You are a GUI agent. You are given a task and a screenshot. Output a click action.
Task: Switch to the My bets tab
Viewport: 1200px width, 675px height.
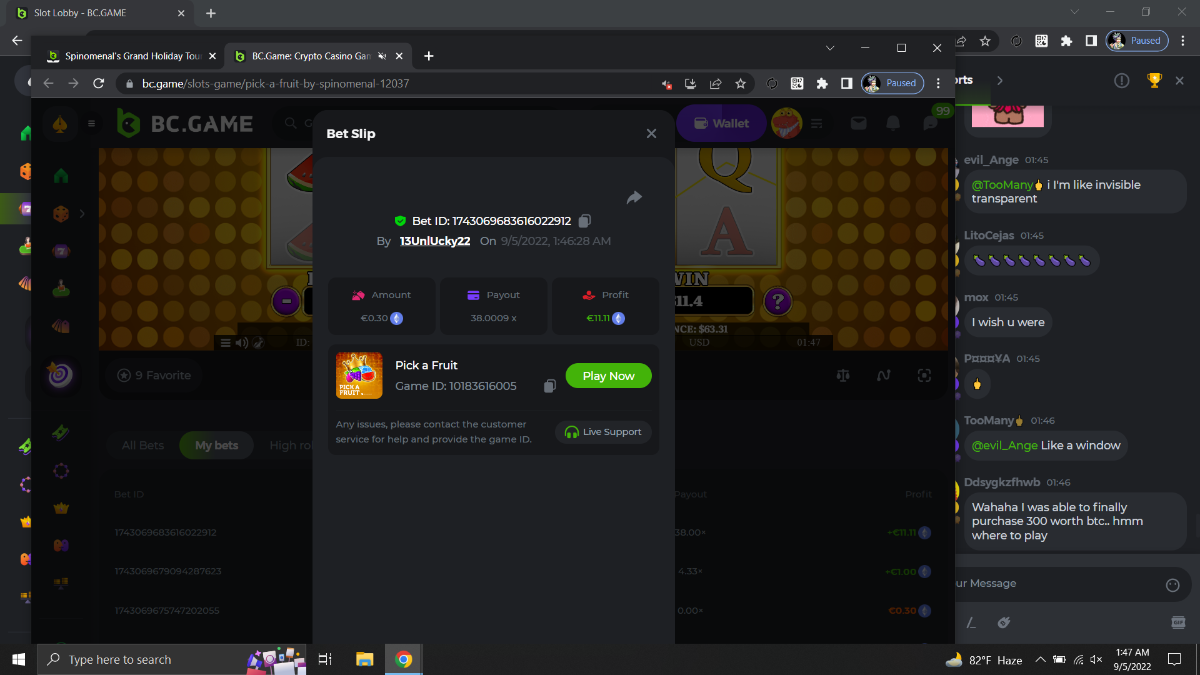click(x=217, y=445)
